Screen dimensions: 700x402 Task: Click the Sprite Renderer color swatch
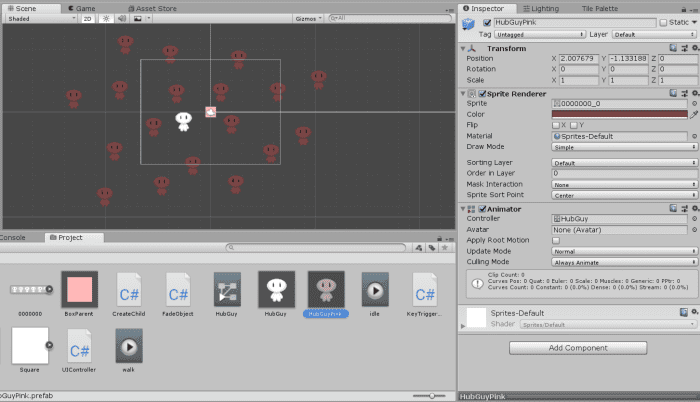(619, 114)
